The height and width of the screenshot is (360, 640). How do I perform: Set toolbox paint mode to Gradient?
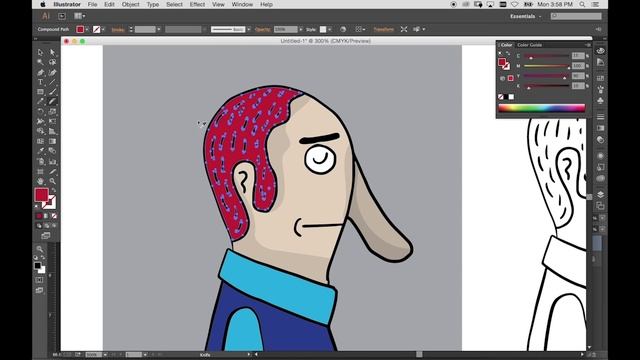tap(46, 216)
